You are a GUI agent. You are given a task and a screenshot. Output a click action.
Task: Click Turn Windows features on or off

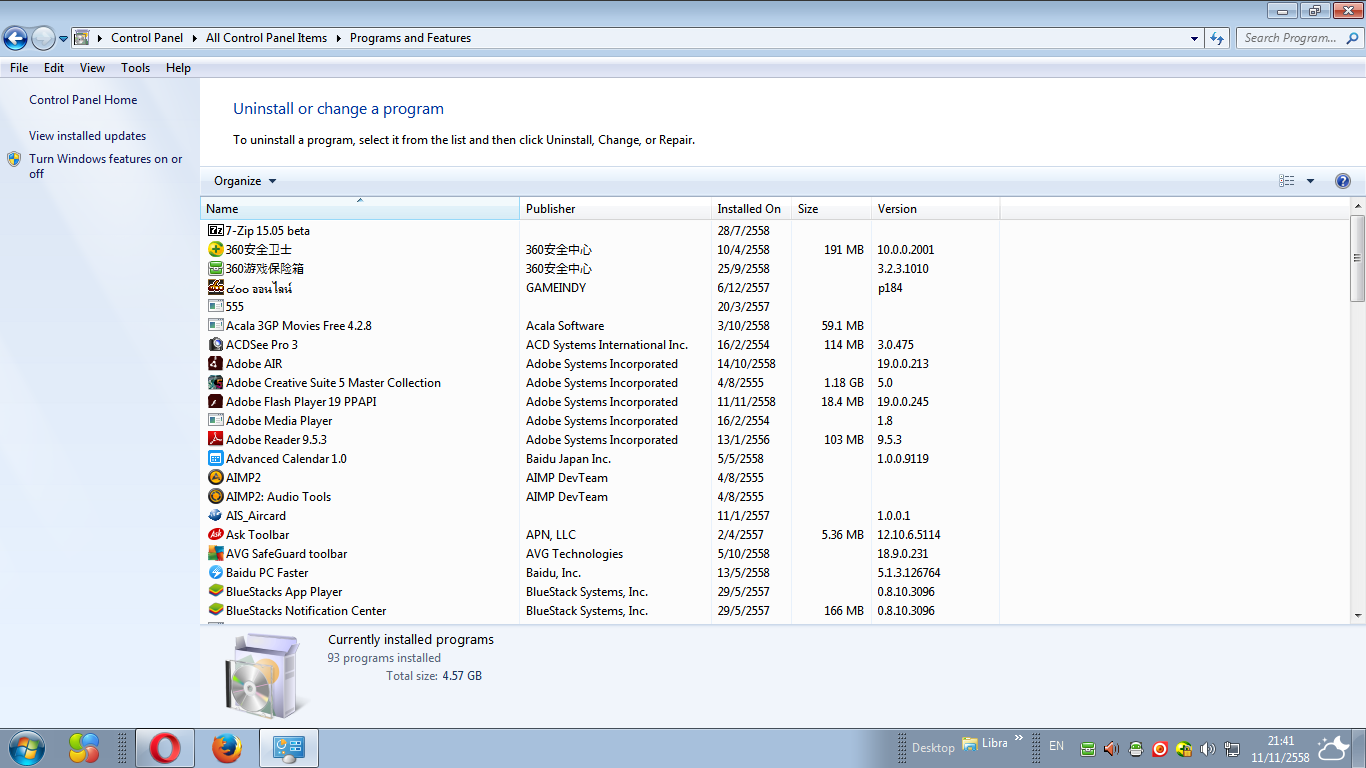(106, 166)
